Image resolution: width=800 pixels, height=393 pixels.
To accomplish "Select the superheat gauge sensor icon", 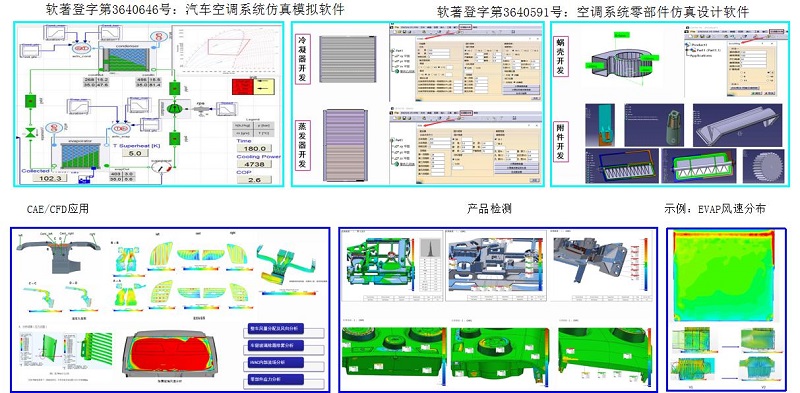I will click(x=161, y=167).
